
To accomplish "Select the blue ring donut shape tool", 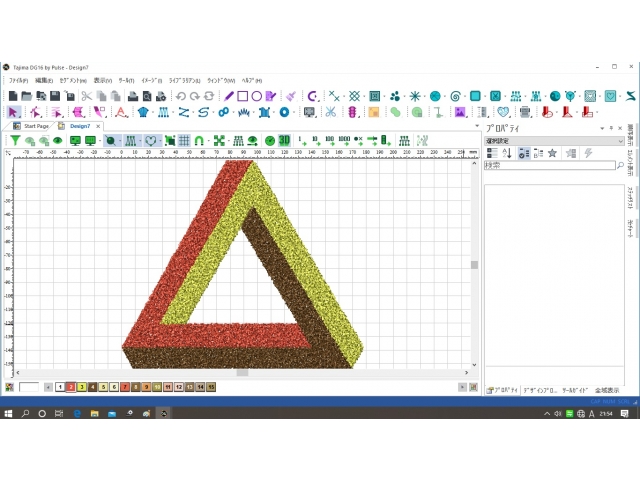I will [x=284, y=112].
